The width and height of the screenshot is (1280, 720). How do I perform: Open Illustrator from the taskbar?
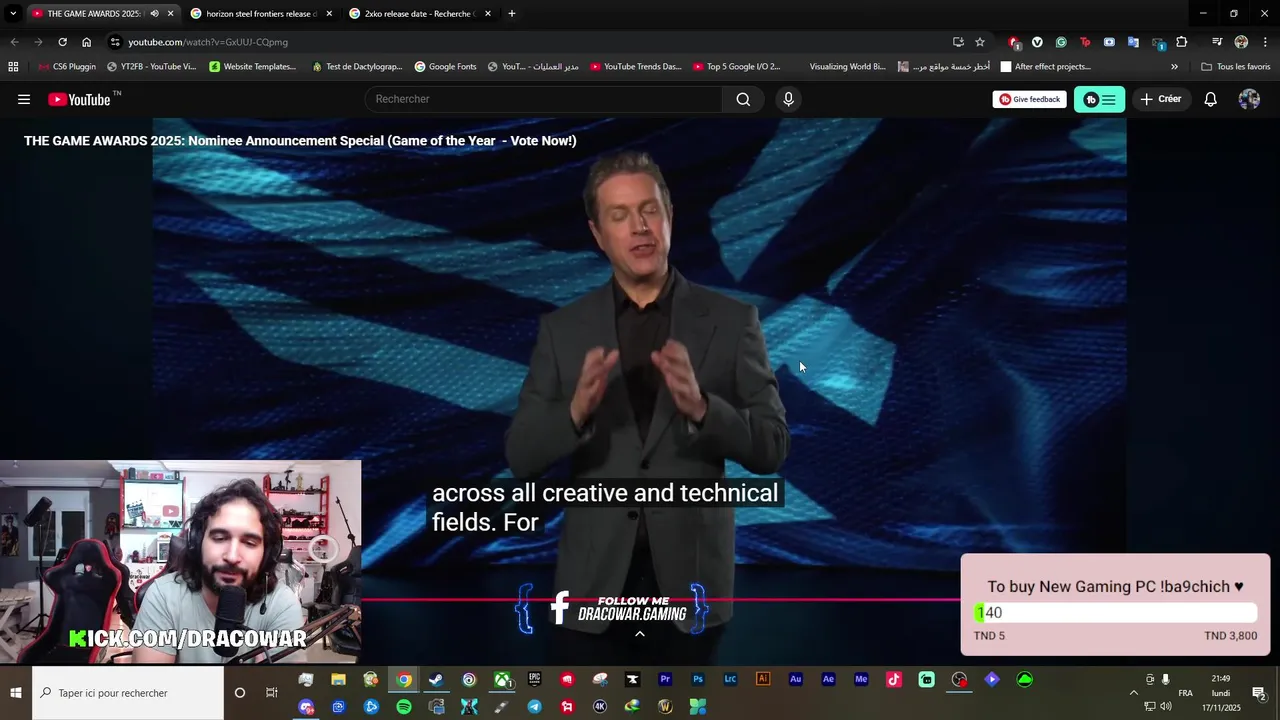coord(763,680)
